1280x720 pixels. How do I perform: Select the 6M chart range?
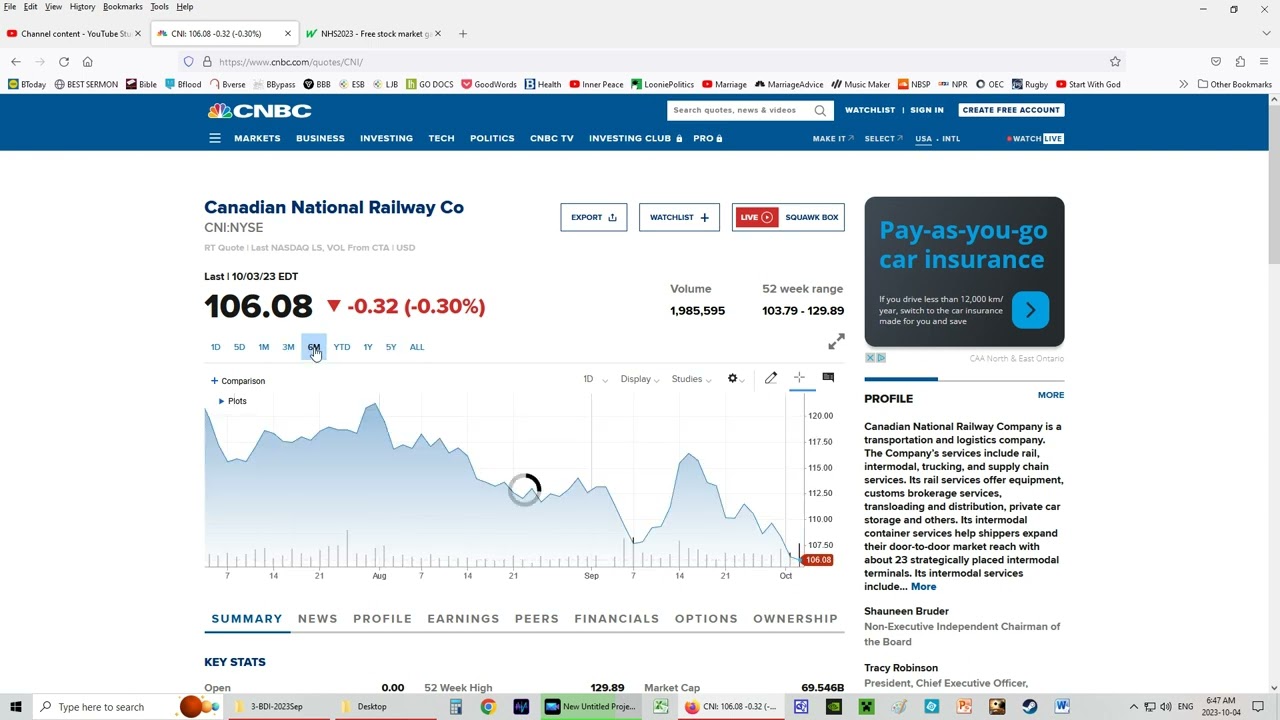click(x=313, y=347)
